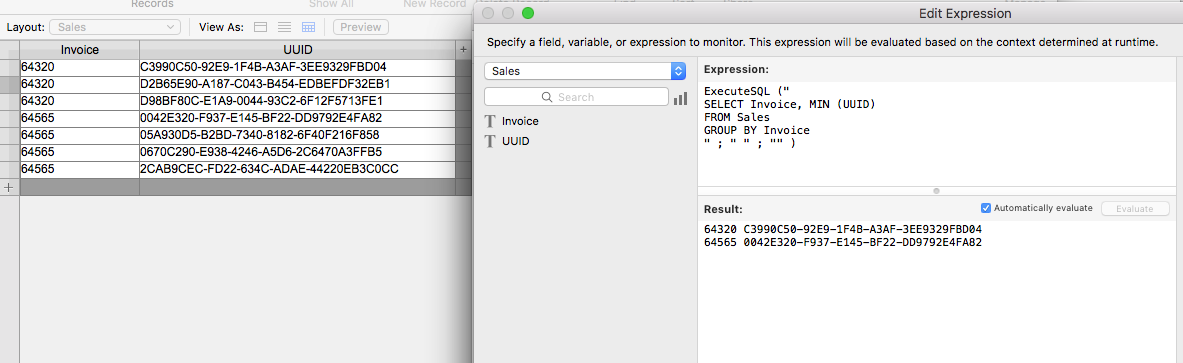The height and width of the screenshot is (363, 1183).
Task: Switch to List view icon
Action: point(284,27)
